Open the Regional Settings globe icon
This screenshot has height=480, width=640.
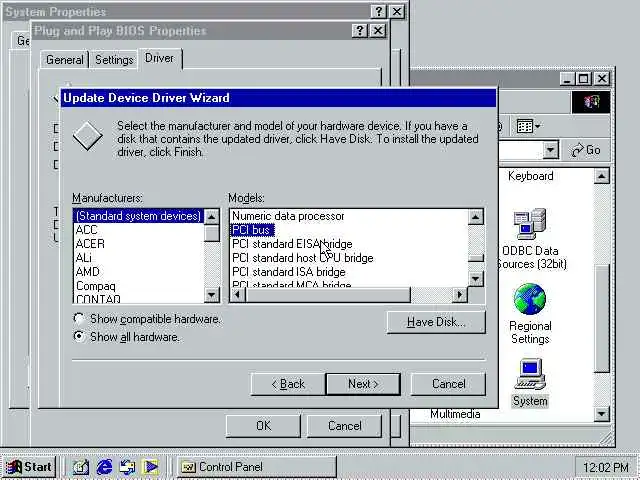click(x=530, y=299)
